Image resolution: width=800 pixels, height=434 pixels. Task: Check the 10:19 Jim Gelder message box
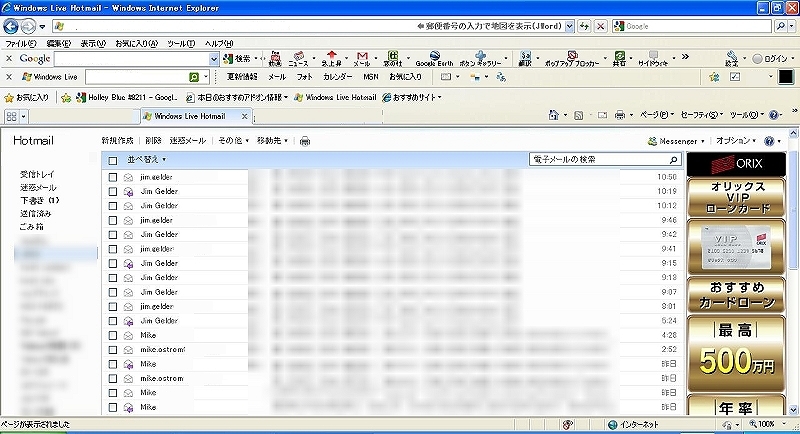113,192
